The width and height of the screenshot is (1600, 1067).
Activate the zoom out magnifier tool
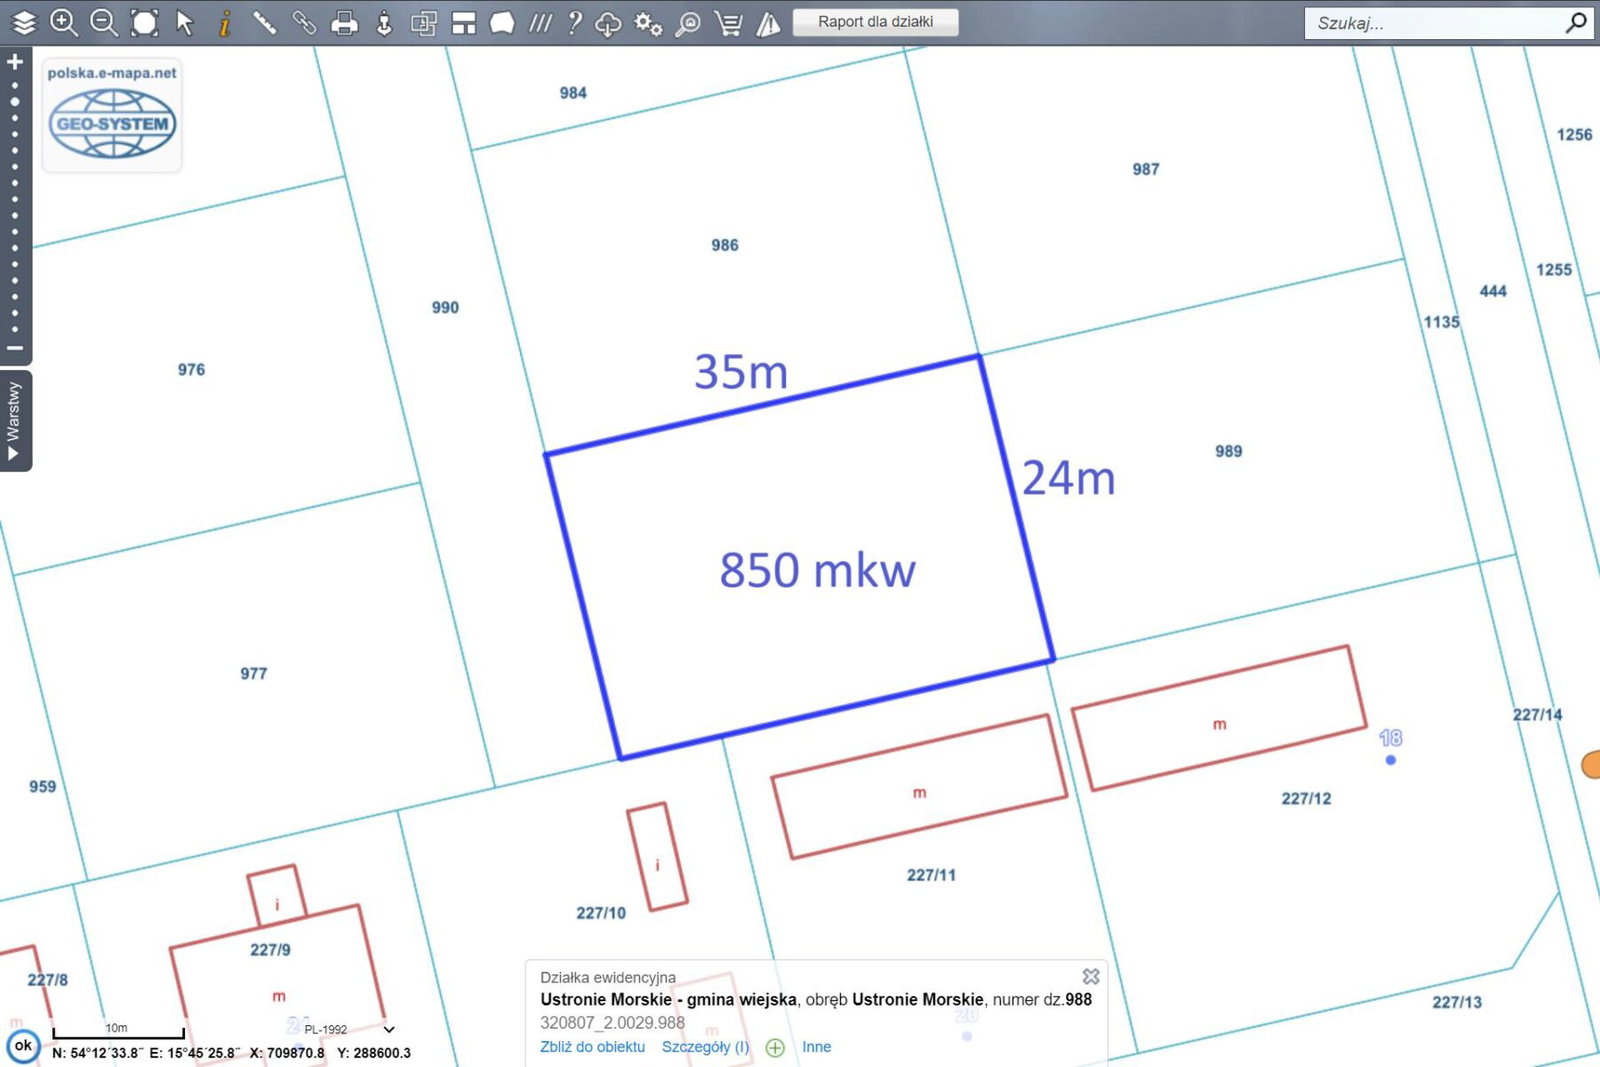(x=104, y=22)
